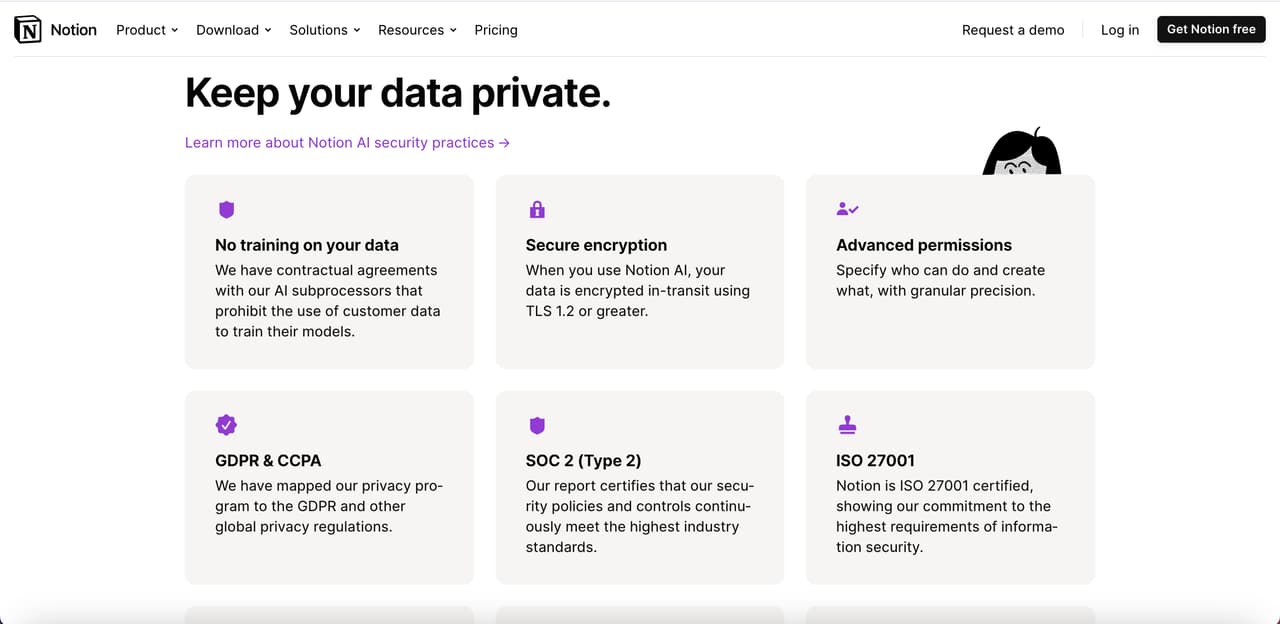This screenshot has height=624, width=1280.
Task: Click the Keep your data private heading
Action: (398, 93)
